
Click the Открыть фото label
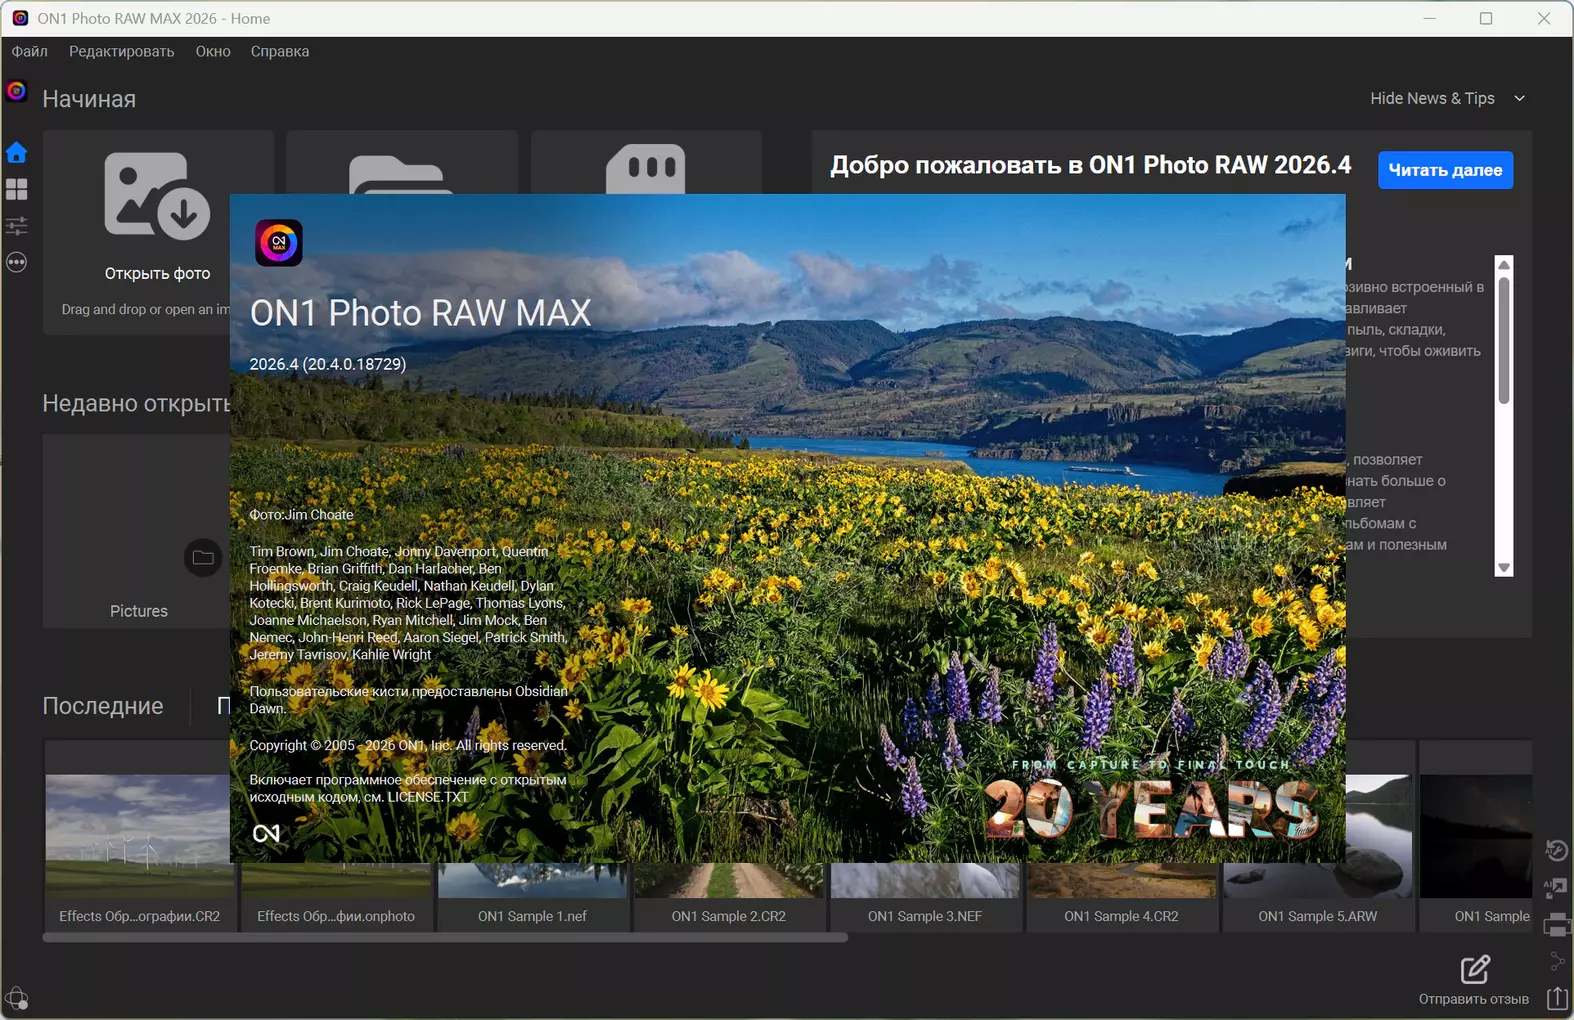coord(158,273)
